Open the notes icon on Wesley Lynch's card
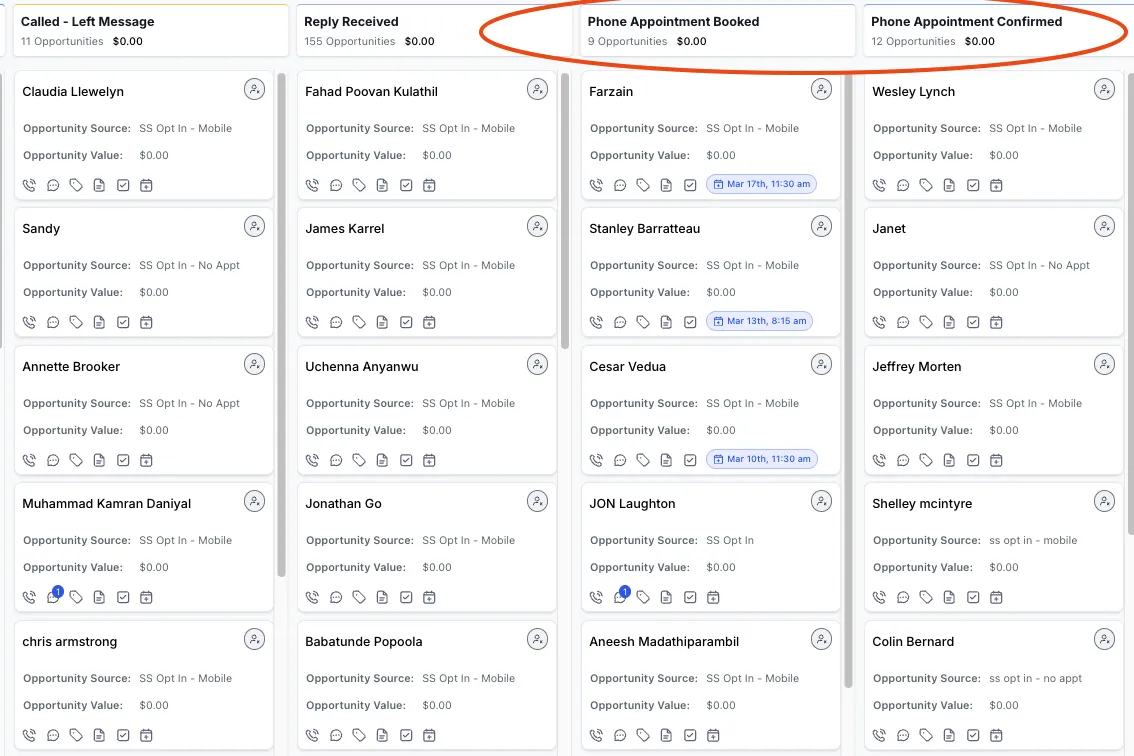This screenshot has width=1134, height=756. tap(949, 185)
